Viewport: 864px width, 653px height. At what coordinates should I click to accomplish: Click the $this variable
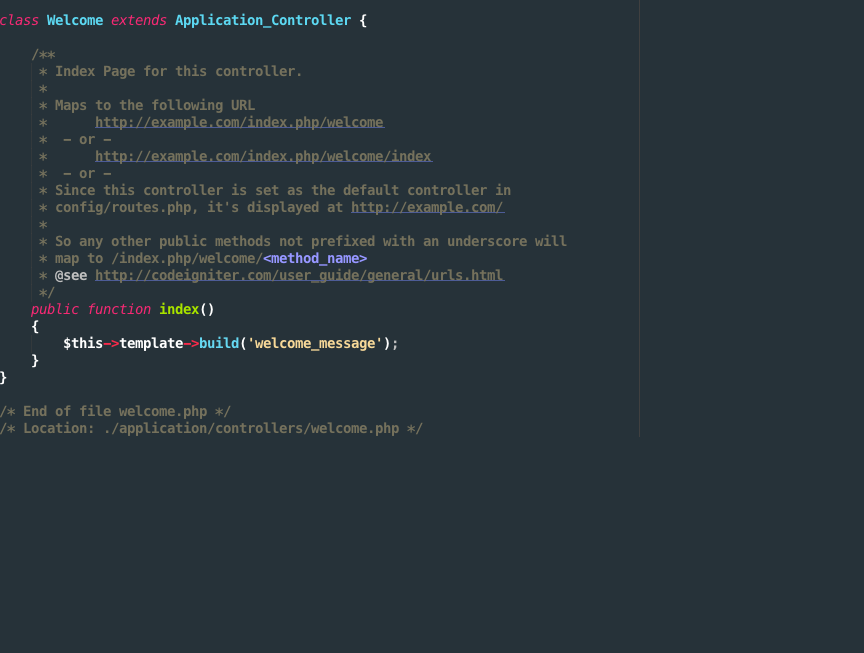pos(83,343)
